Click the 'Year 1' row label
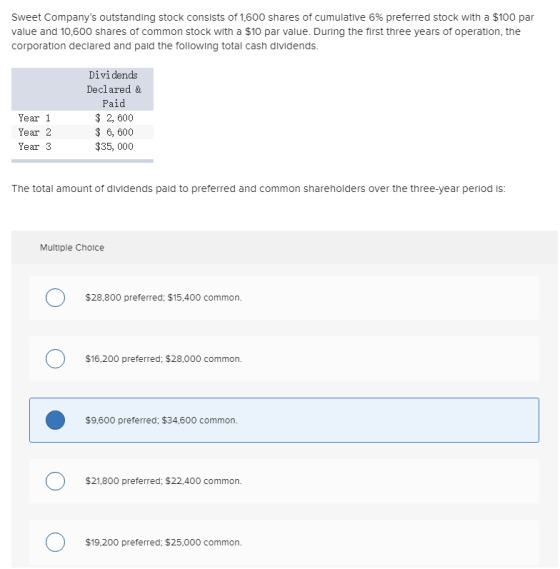The width and height of the screenshot is (560, 569). click(34, 118)
